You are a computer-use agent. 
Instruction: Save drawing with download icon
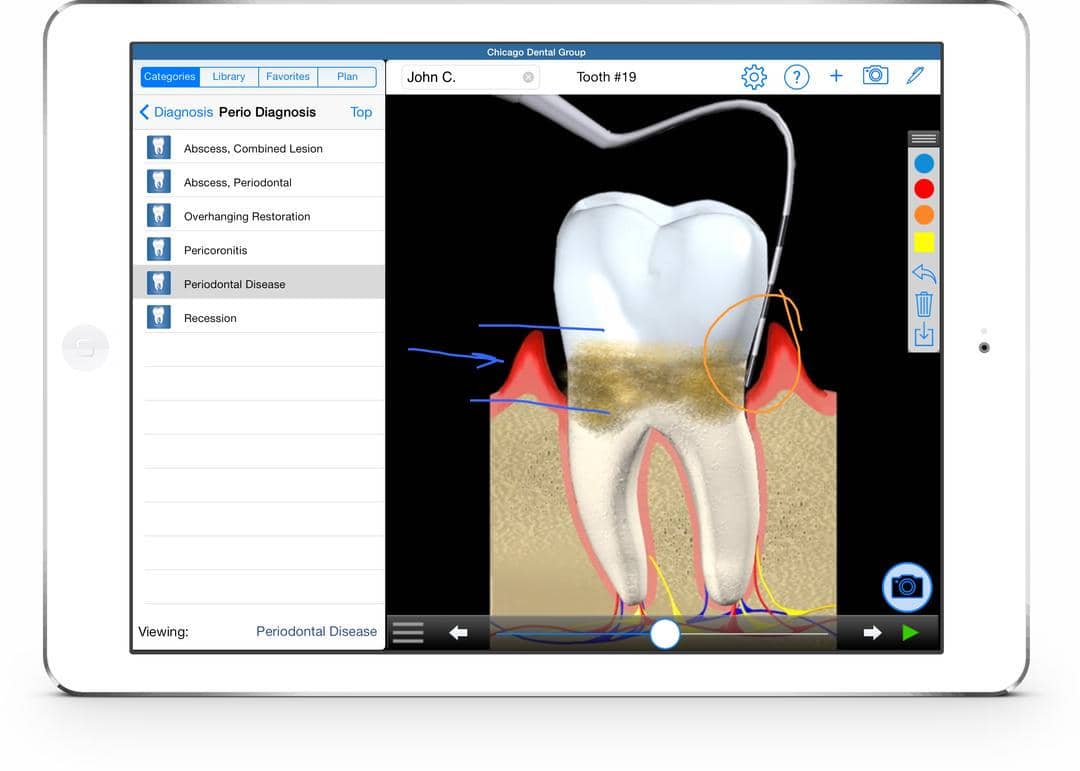pyautogui.click(x=924, y=335)
